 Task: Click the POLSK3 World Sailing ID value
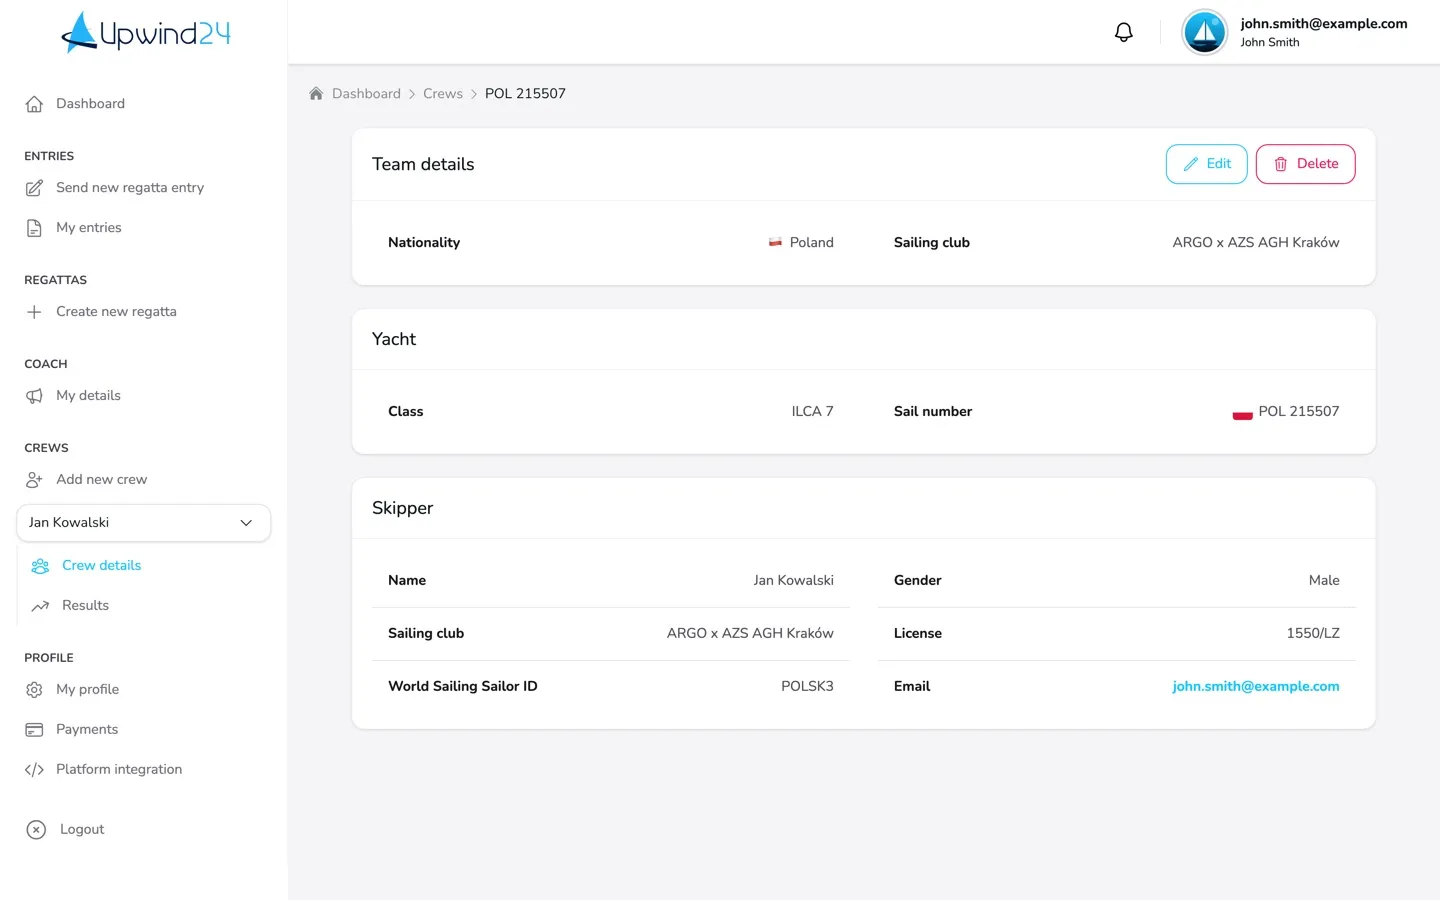807,687
